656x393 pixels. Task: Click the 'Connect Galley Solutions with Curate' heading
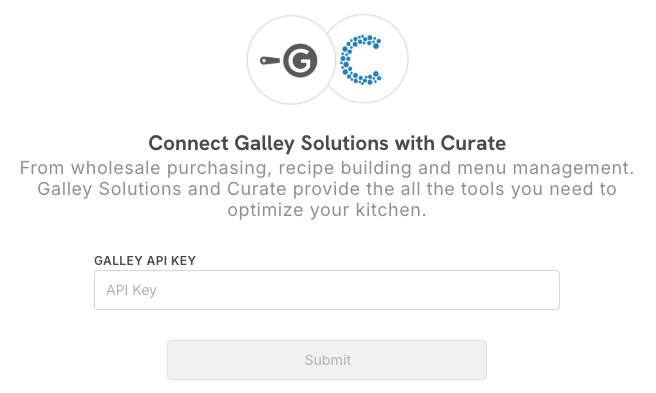click(x=327, y=143)
